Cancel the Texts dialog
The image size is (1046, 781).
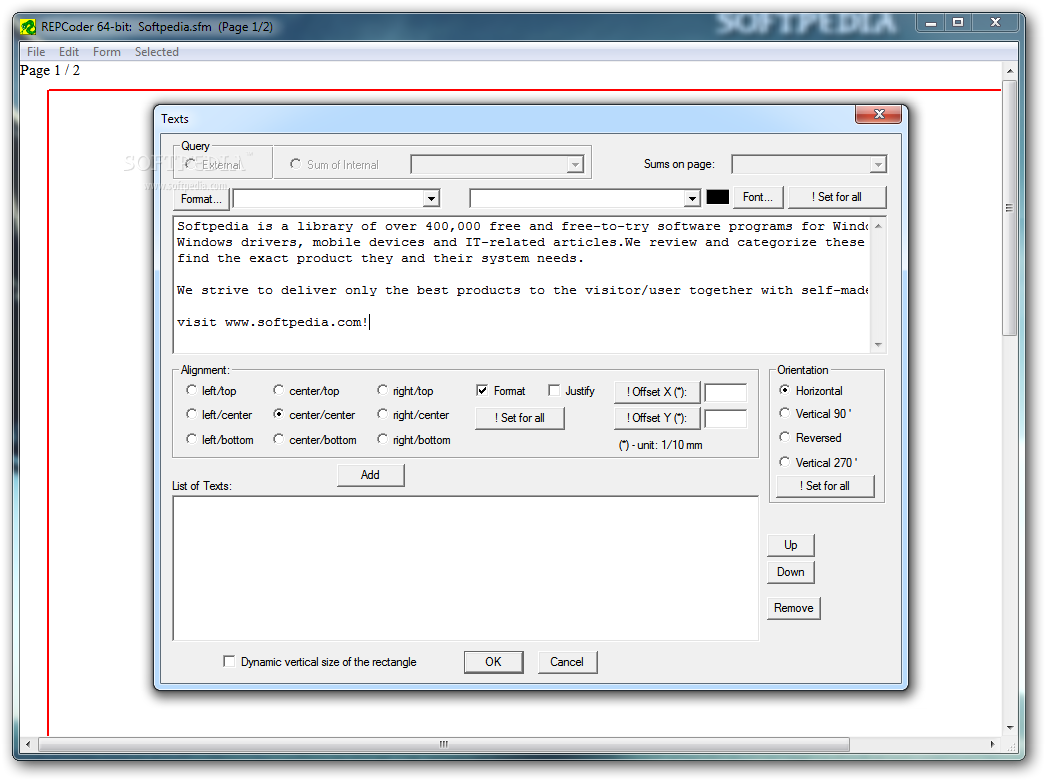[567, 662]
